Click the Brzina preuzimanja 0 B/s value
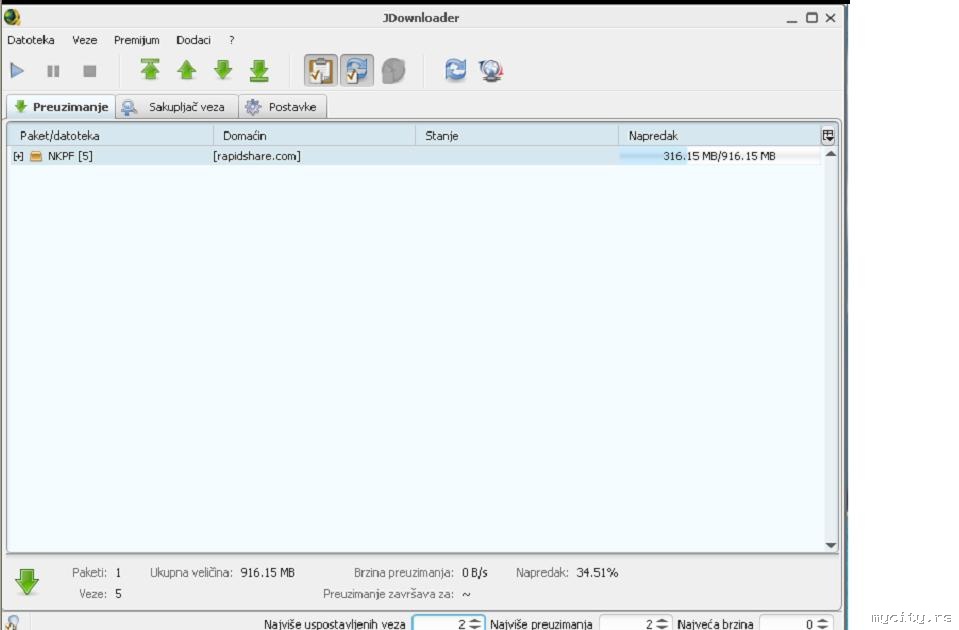 point(475,573)
